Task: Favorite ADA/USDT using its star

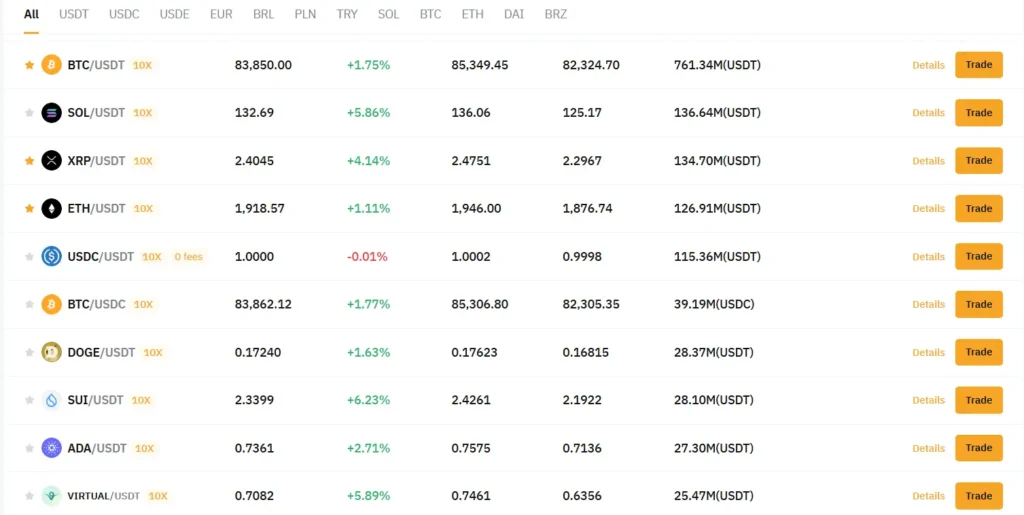Action: (29, 448)
